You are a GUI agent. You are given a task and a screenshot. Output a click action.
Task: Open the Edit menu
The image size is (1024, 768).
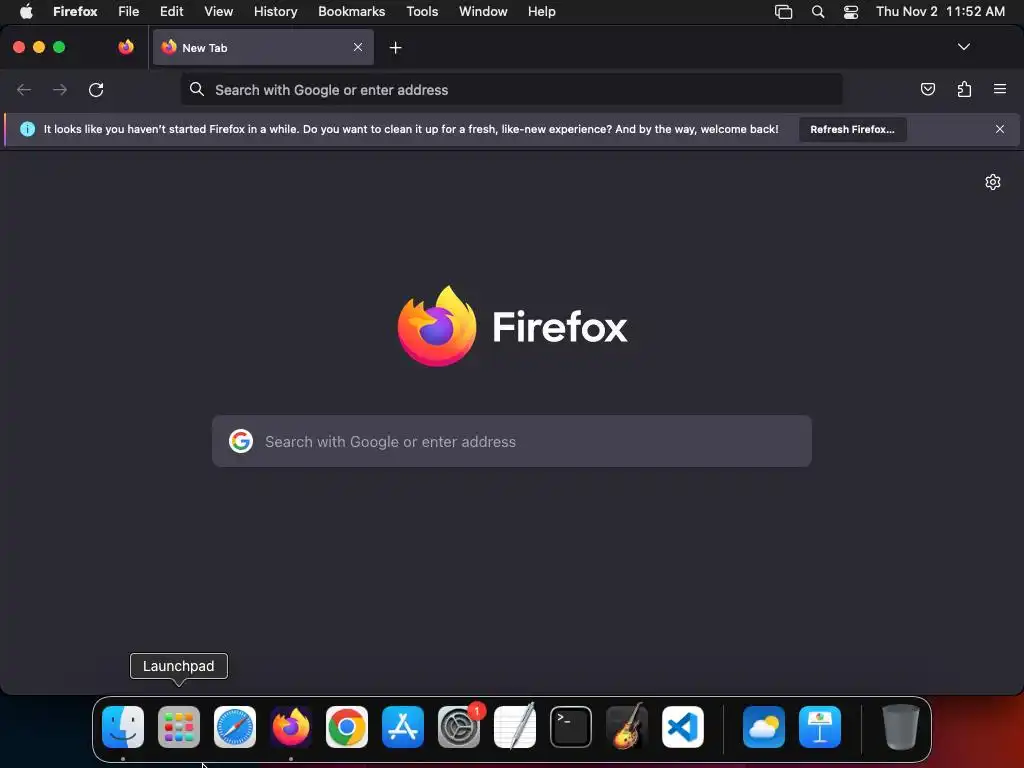[x=171, y=12]
